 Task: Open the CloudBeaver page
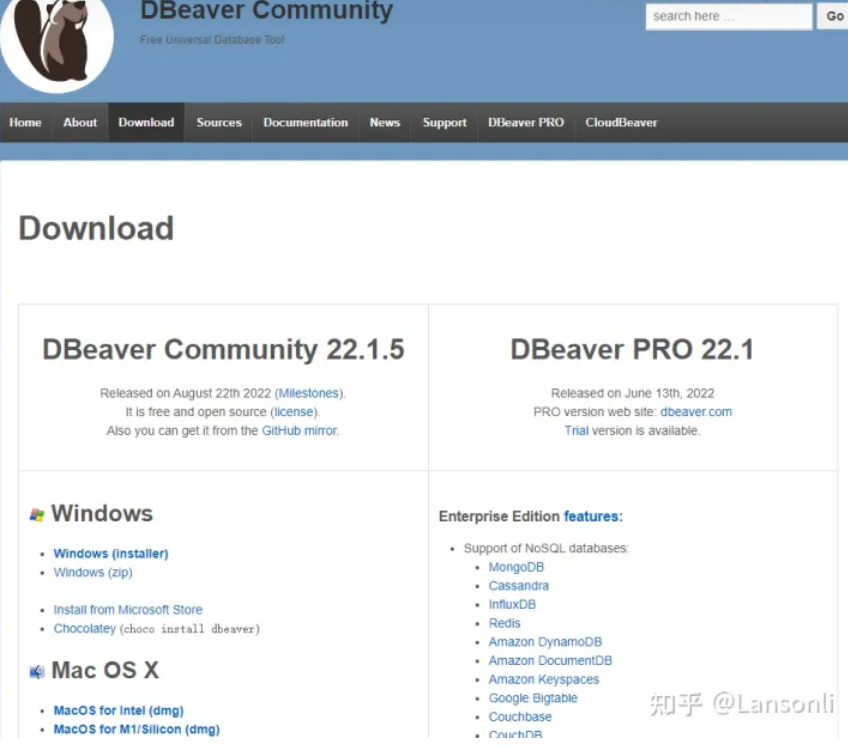coord(621,122)
